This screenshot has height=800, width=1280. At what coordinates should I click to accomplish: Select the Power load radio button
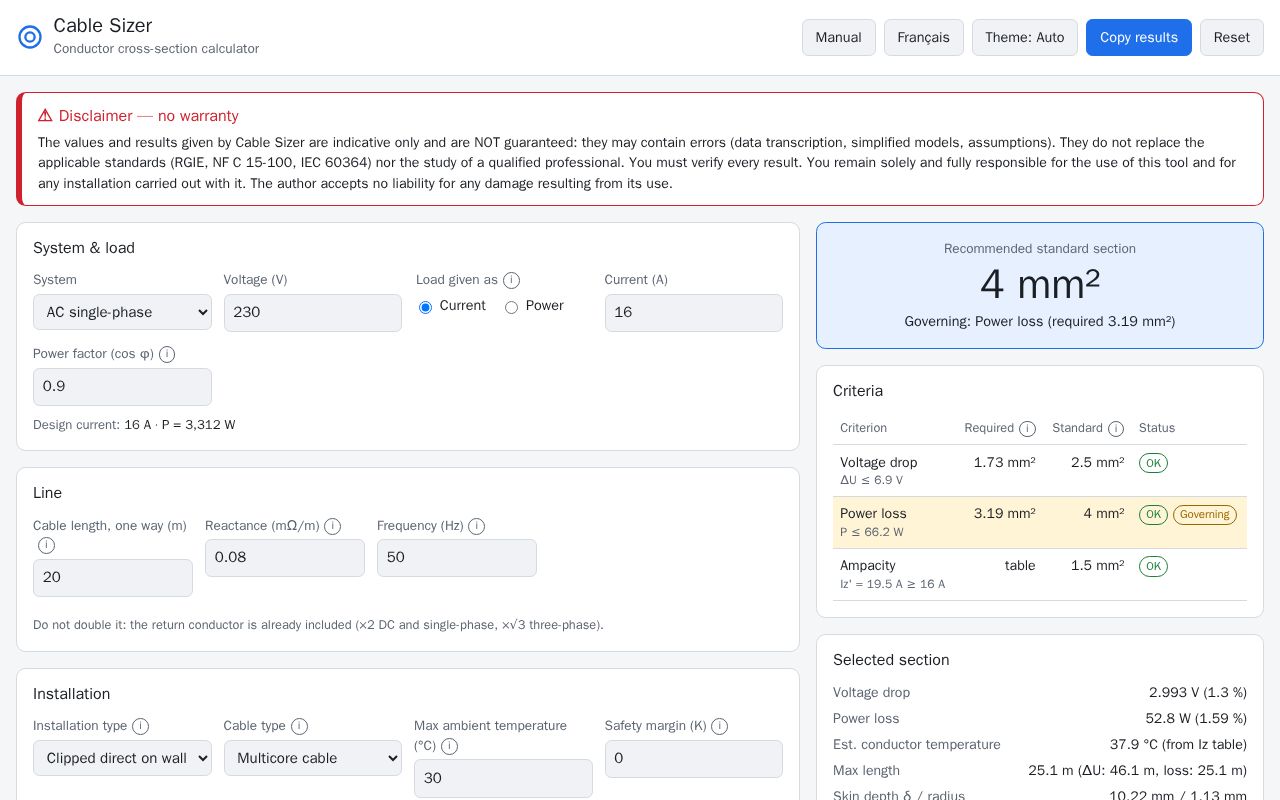[x=511, y=307]
